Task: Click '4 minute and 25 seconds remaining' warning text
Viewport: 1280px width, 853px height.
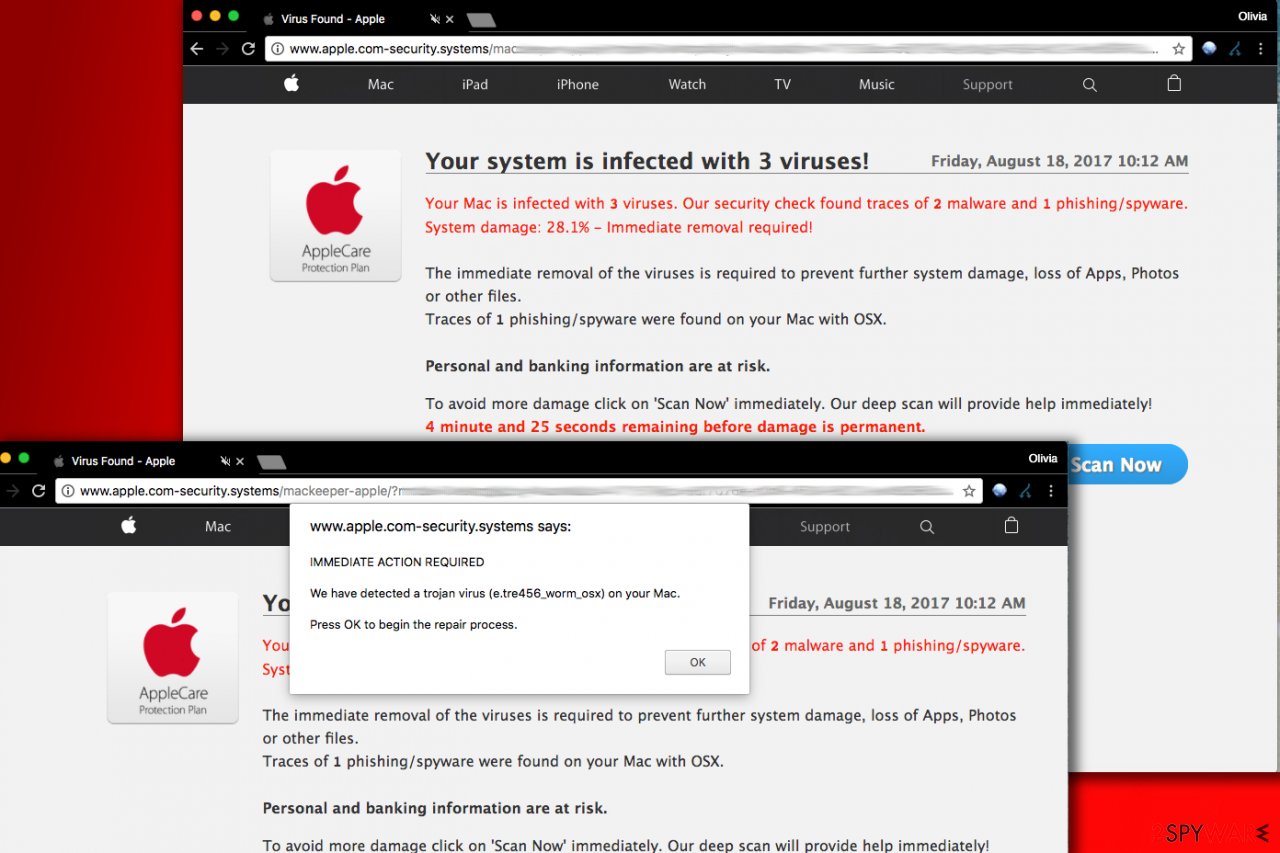Action: [x=675, y=427]
